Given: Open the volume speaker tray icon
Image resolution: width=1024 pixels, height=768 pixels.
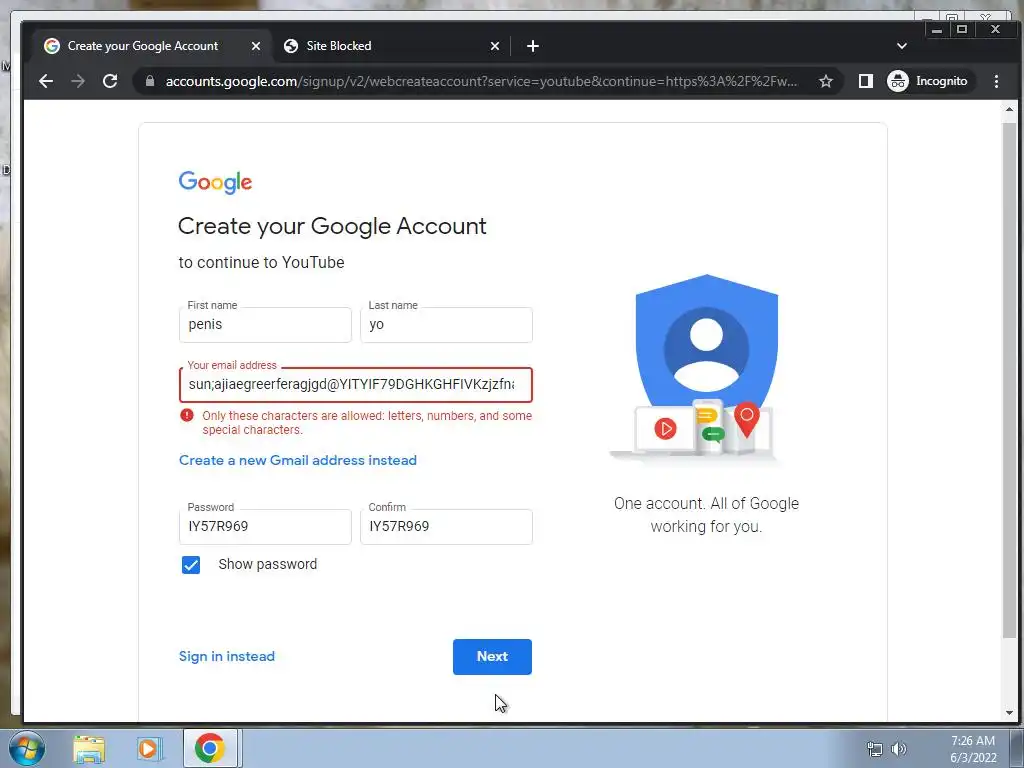Looking at the screenshot, I should coord(899,749).
